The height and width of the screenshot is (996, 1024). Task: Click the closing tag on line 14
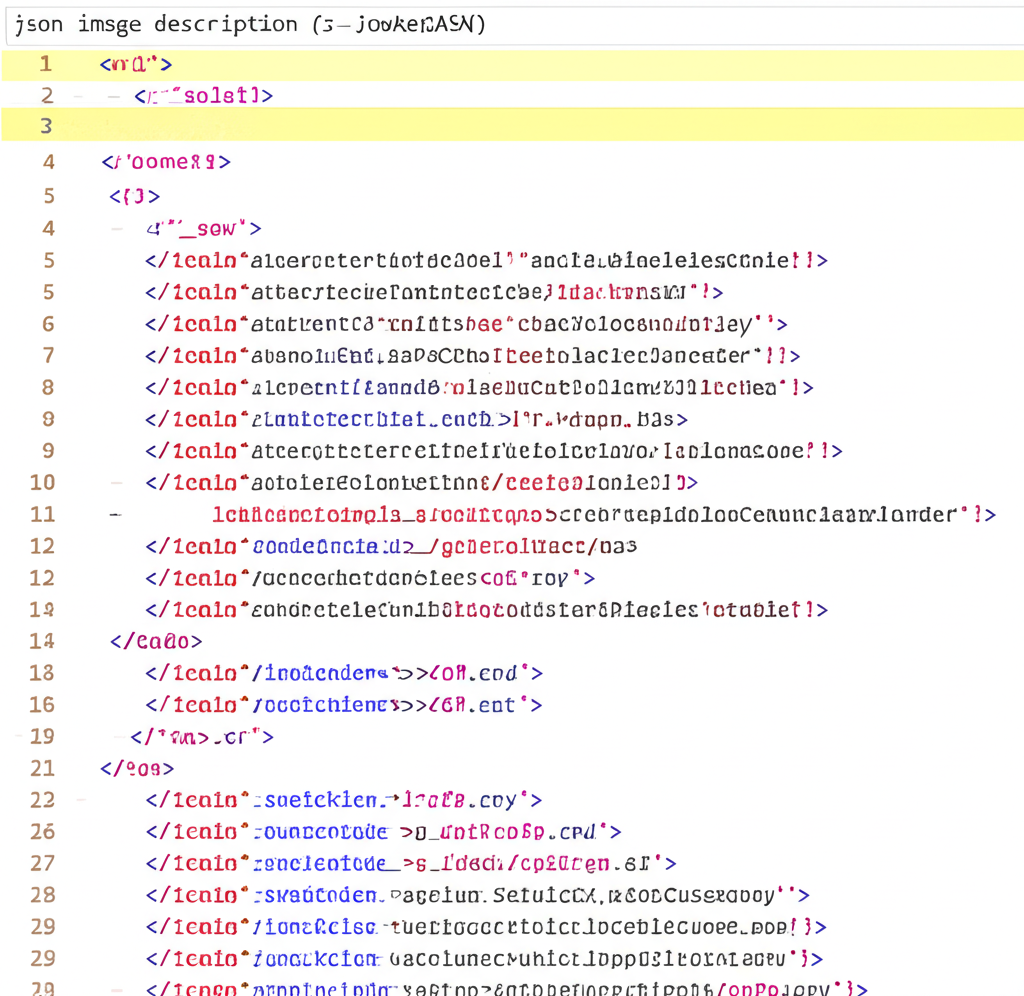tap(156, 641)
